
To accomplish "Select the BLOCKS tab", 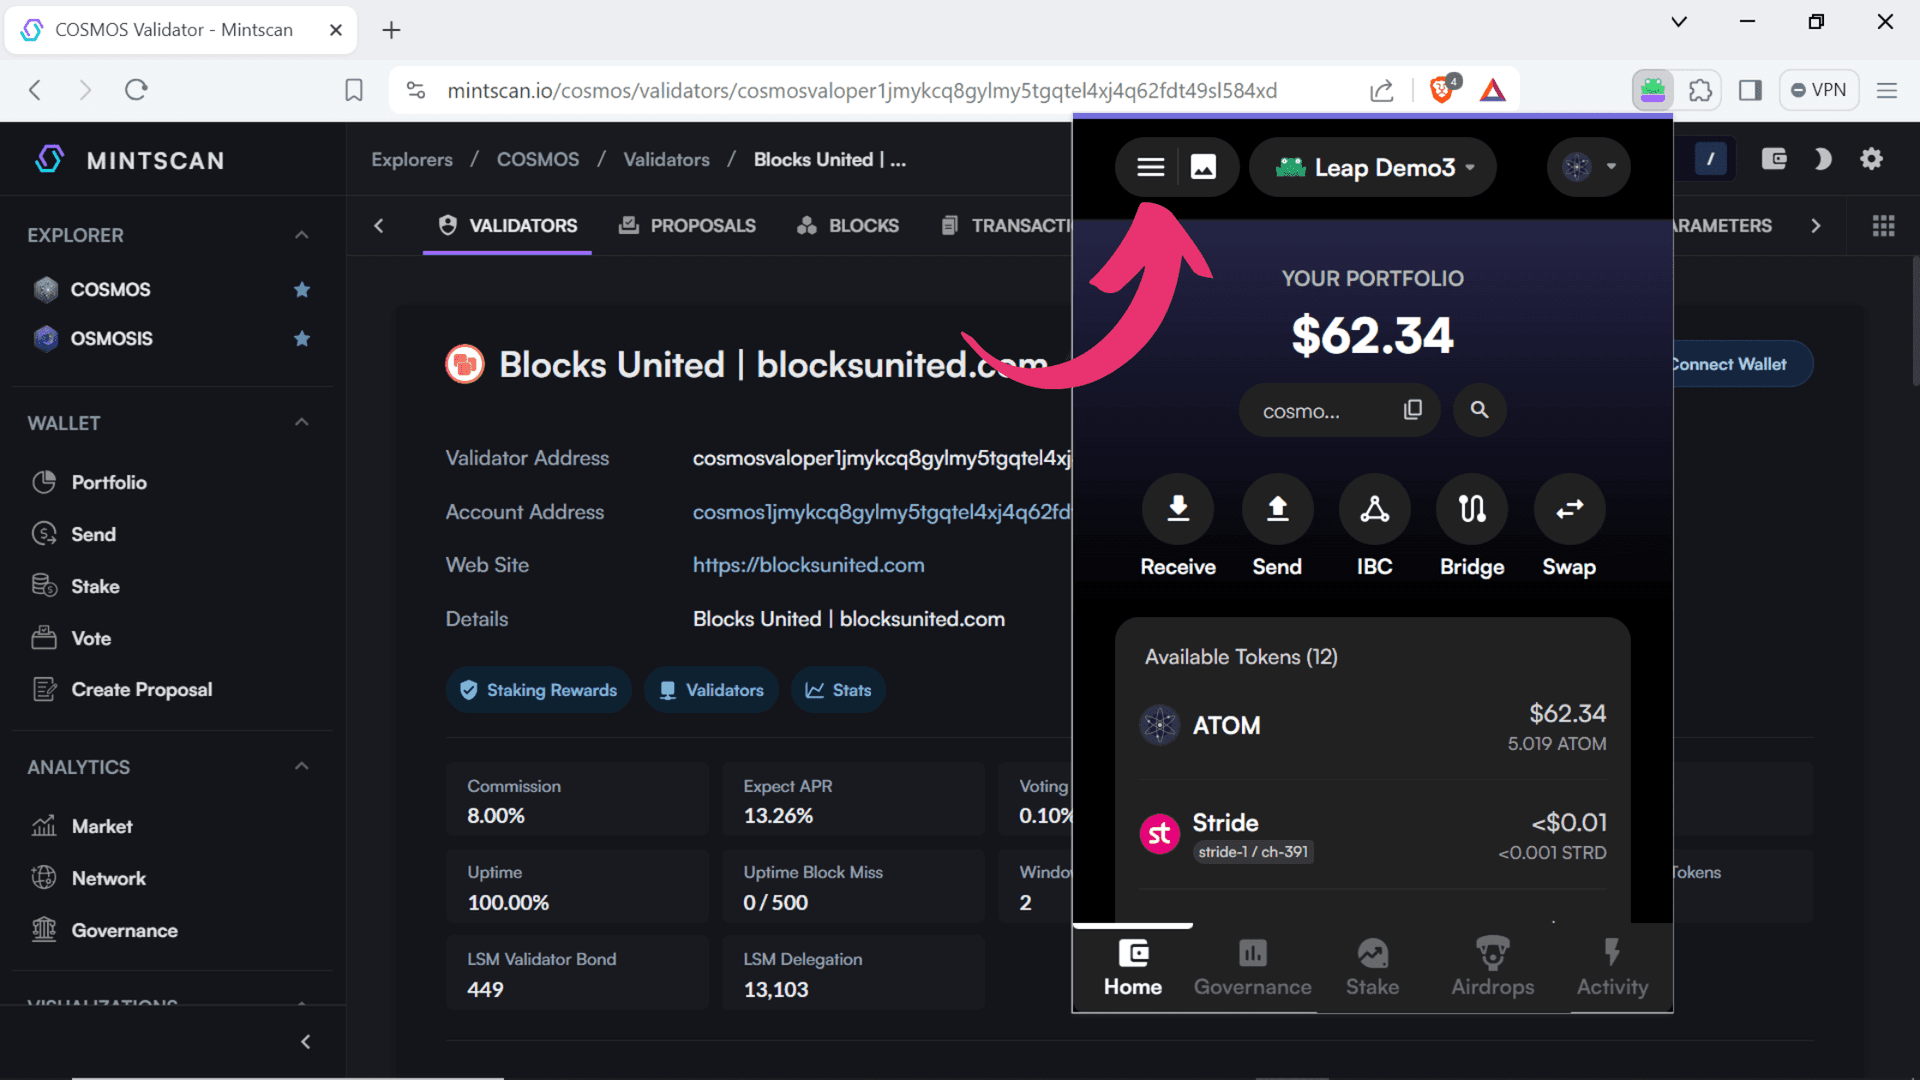I will pyautogui.click(x=848, y=226).
